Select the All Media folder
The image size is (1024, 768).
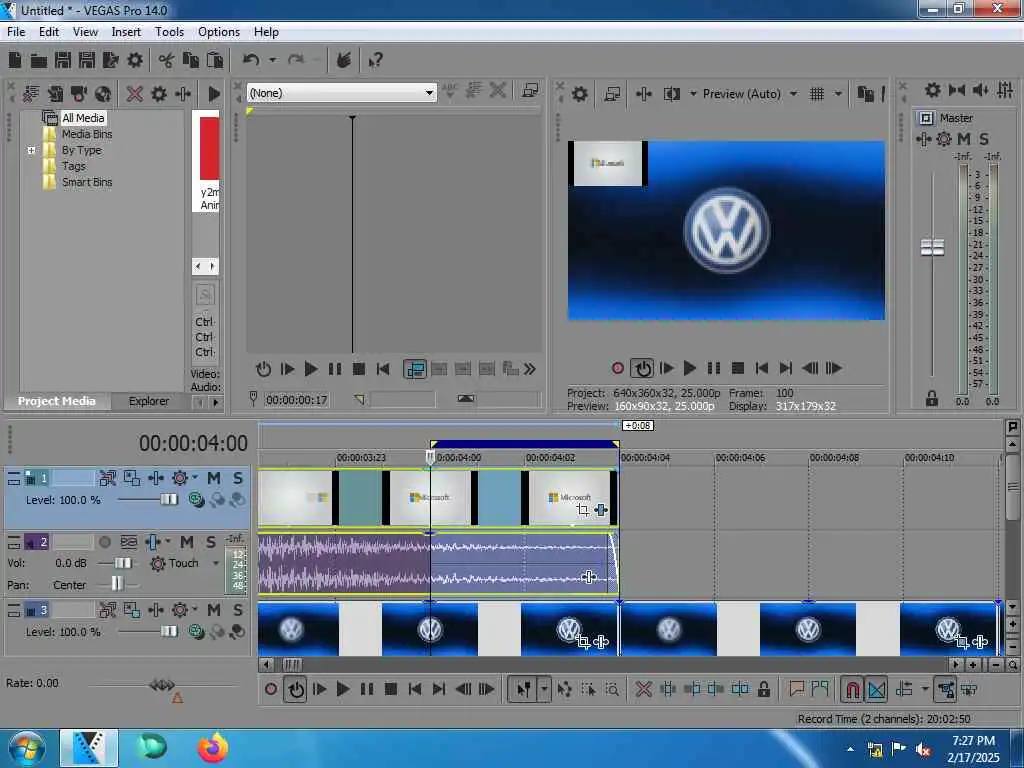pyautogui.click(x=83, y=118)
